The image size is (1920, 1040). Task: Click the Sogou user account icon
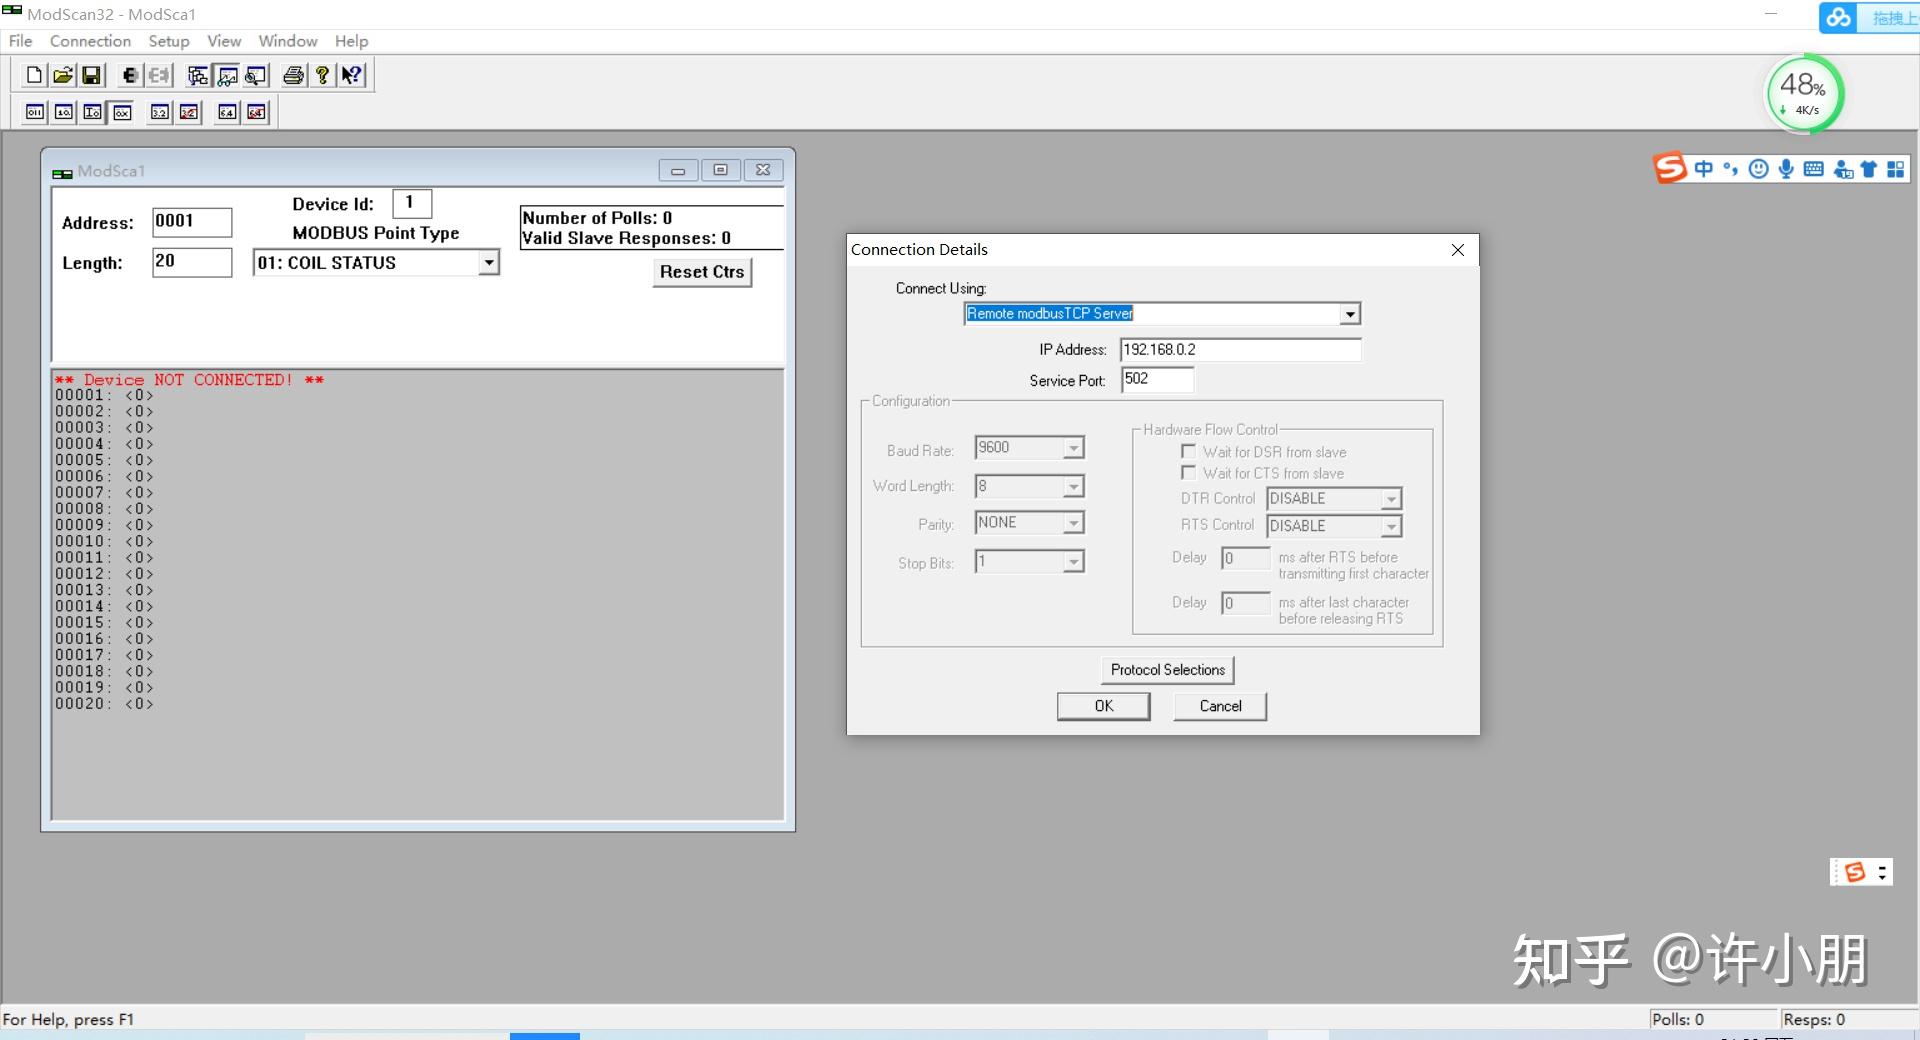pos(1842,169)
